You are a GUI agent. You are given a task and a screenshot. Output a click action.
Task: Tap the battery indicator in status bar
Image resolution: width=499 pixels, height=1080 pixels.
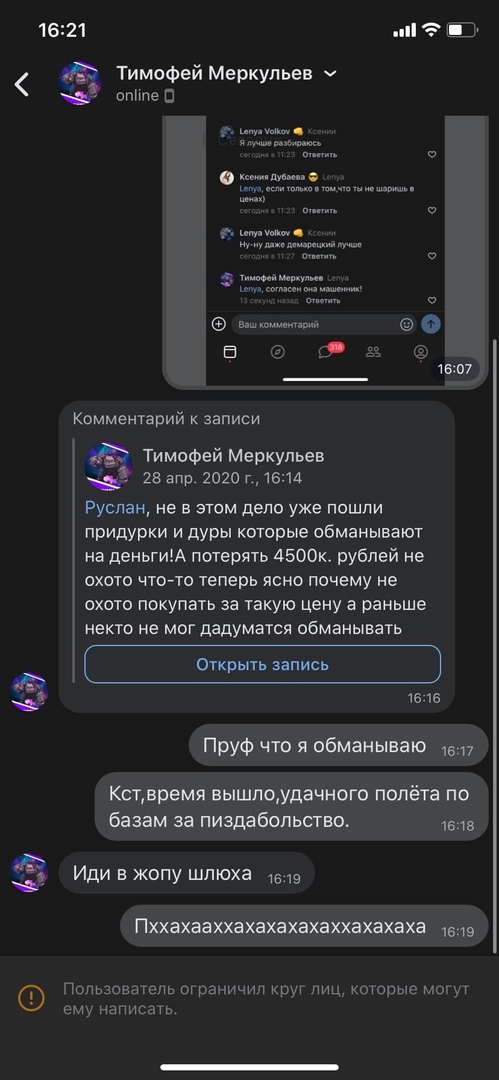click(462, 30)
